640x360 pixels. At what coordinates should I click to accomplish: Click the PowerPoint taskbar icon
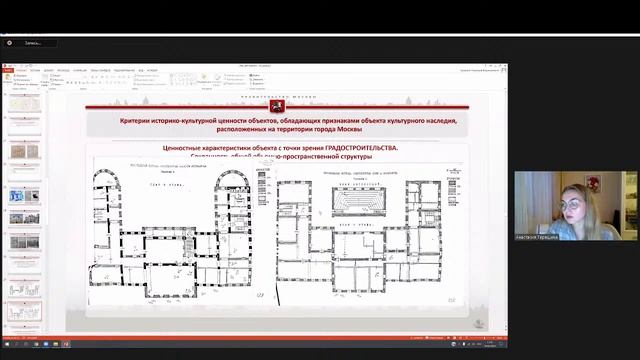click(x=66, y=344)
